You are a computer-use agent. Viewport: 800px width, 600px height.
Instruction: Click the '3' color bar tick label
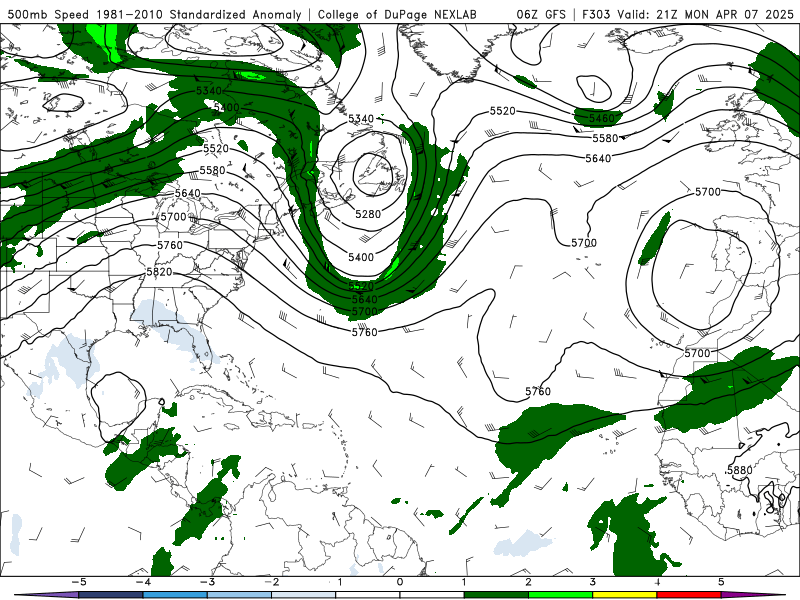pos(593,582)
